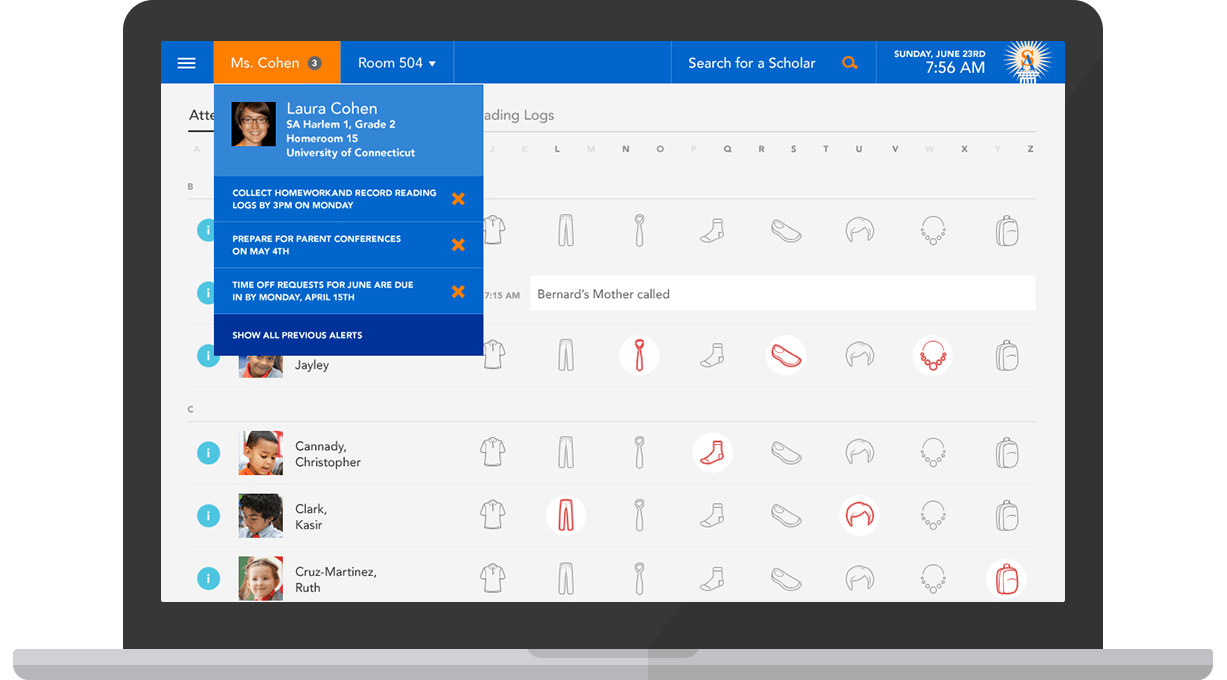The width and height of the screenshot is (1227, 680).
Task: Expand Show All Previous Alerts
Action: pos(300,335)
